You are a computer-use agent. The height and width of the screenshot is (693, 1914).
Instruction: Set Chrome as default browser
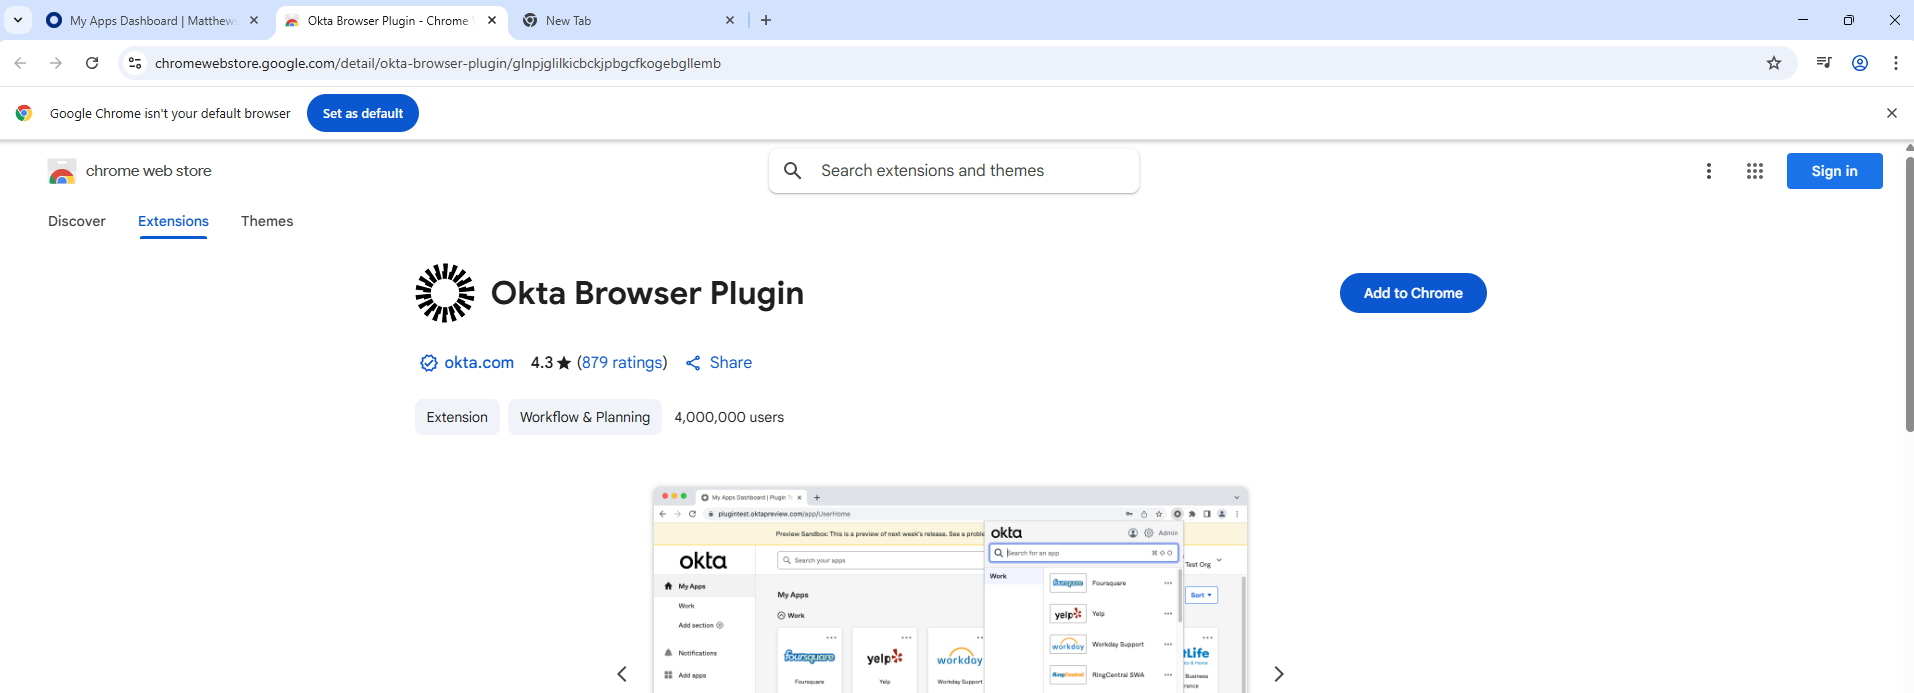coord(363,113)
